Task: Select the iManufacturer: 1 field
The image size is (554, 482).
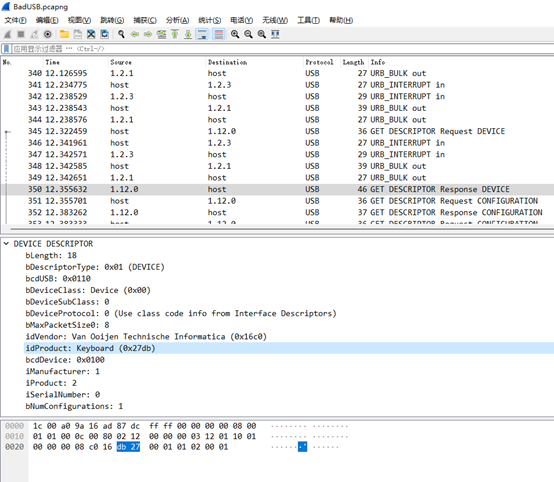Action: [63, 371]
